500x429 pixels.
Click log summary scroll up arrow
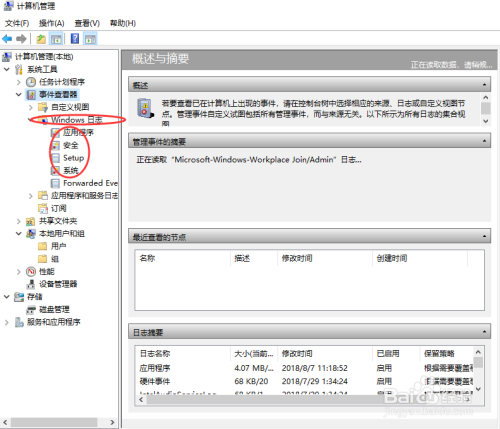pos(478,352)
